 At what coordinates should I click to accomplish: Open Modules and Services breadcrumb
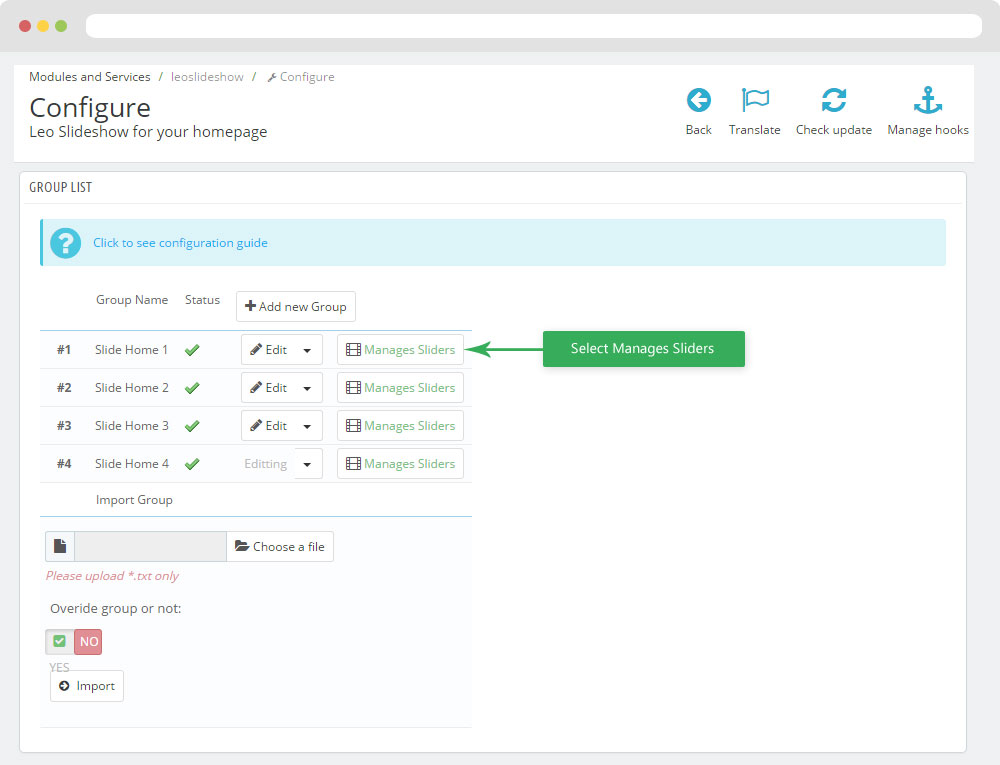pos(90,76)
